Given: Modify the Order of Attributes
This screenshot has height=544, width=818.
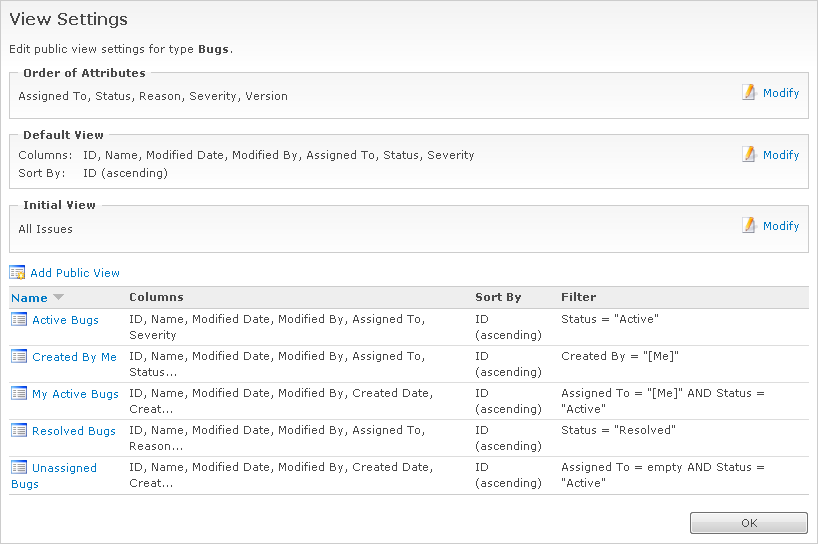Looking at the screenshot, I should 781,93.
